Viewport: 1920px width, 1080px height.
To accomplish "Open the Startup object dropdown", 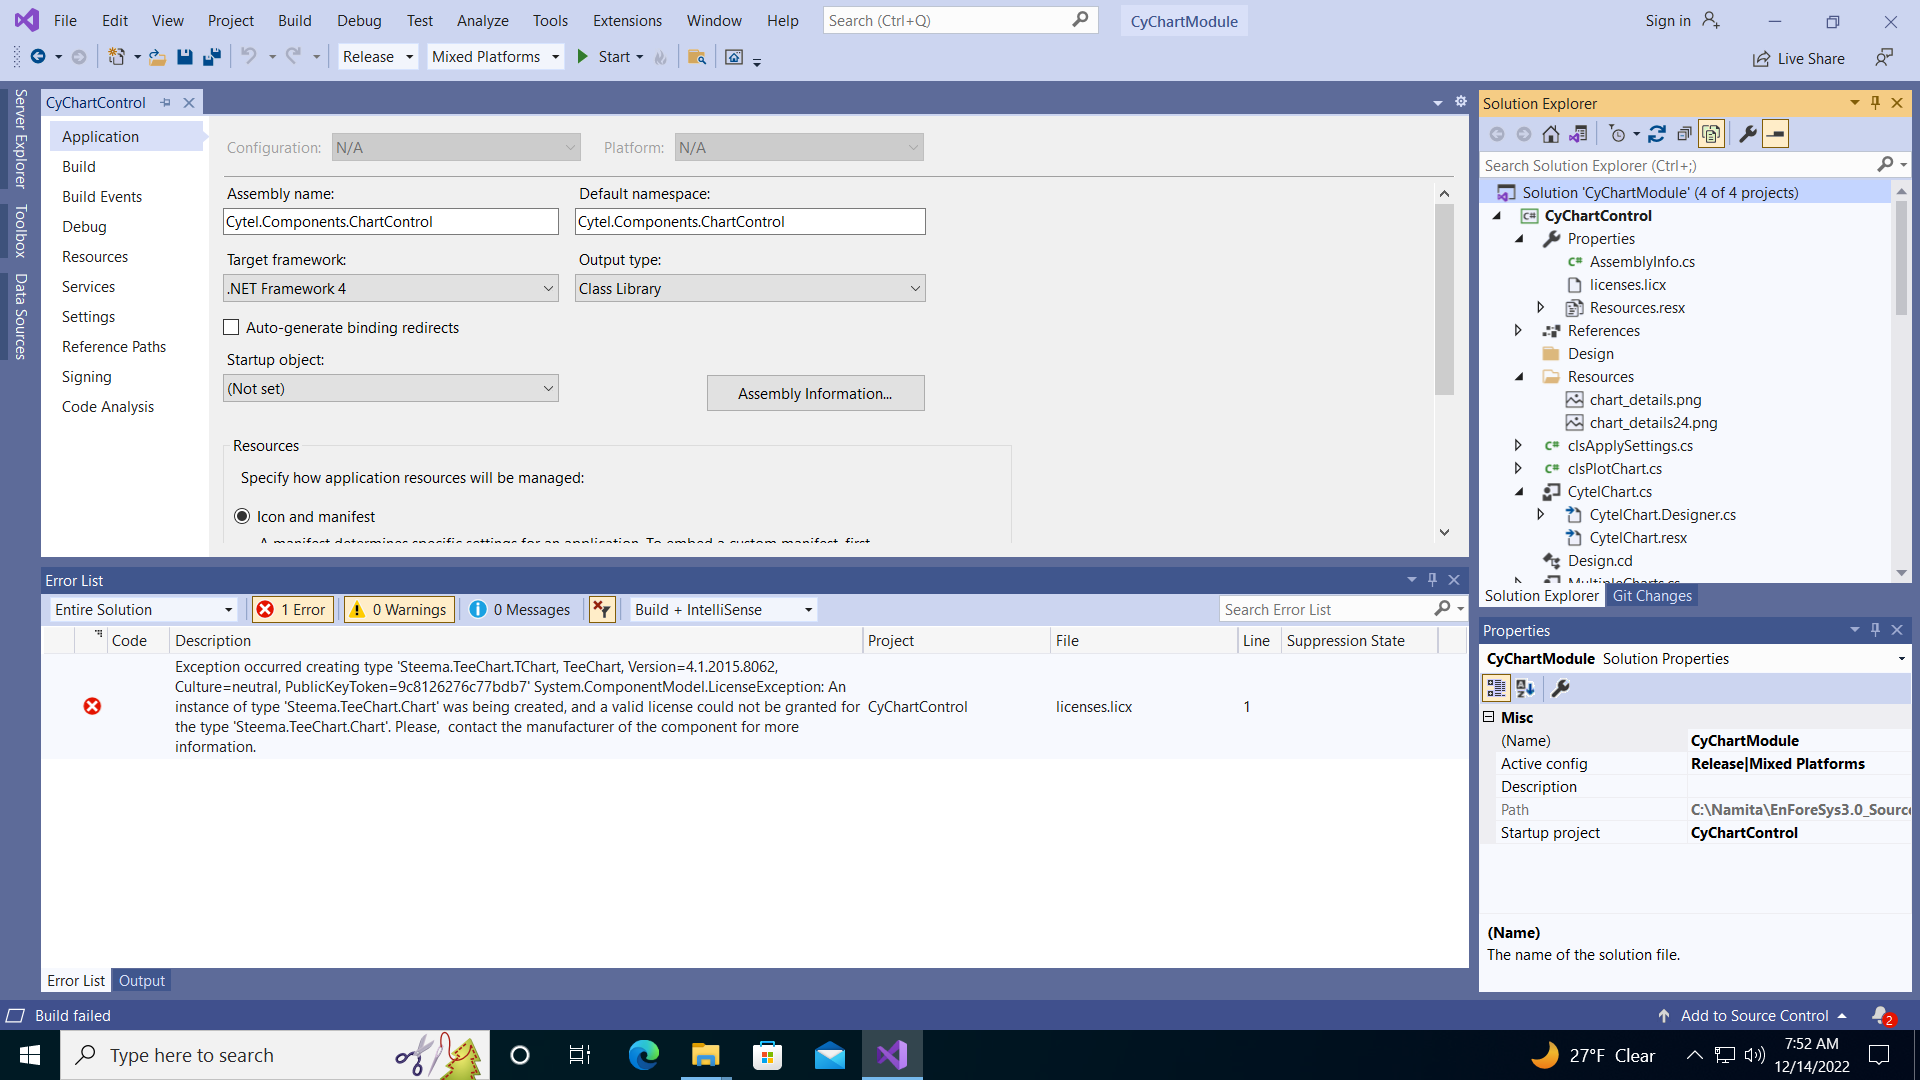I will 391,388.
